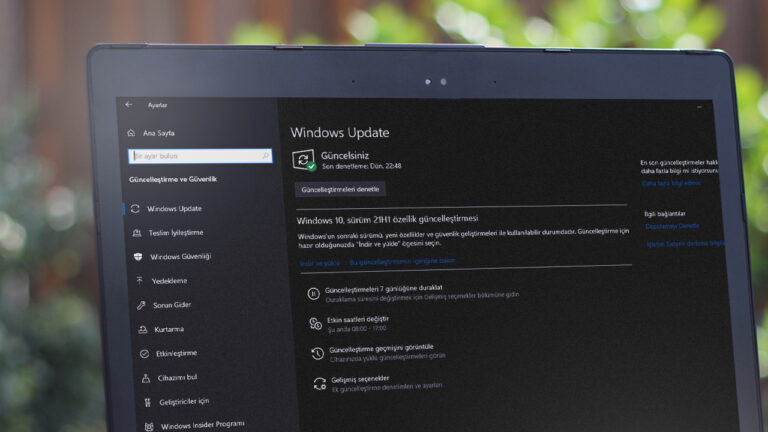768x432 pixels.
Task: Click the Sorun Gider wrench icon
Action: point(141,305)
